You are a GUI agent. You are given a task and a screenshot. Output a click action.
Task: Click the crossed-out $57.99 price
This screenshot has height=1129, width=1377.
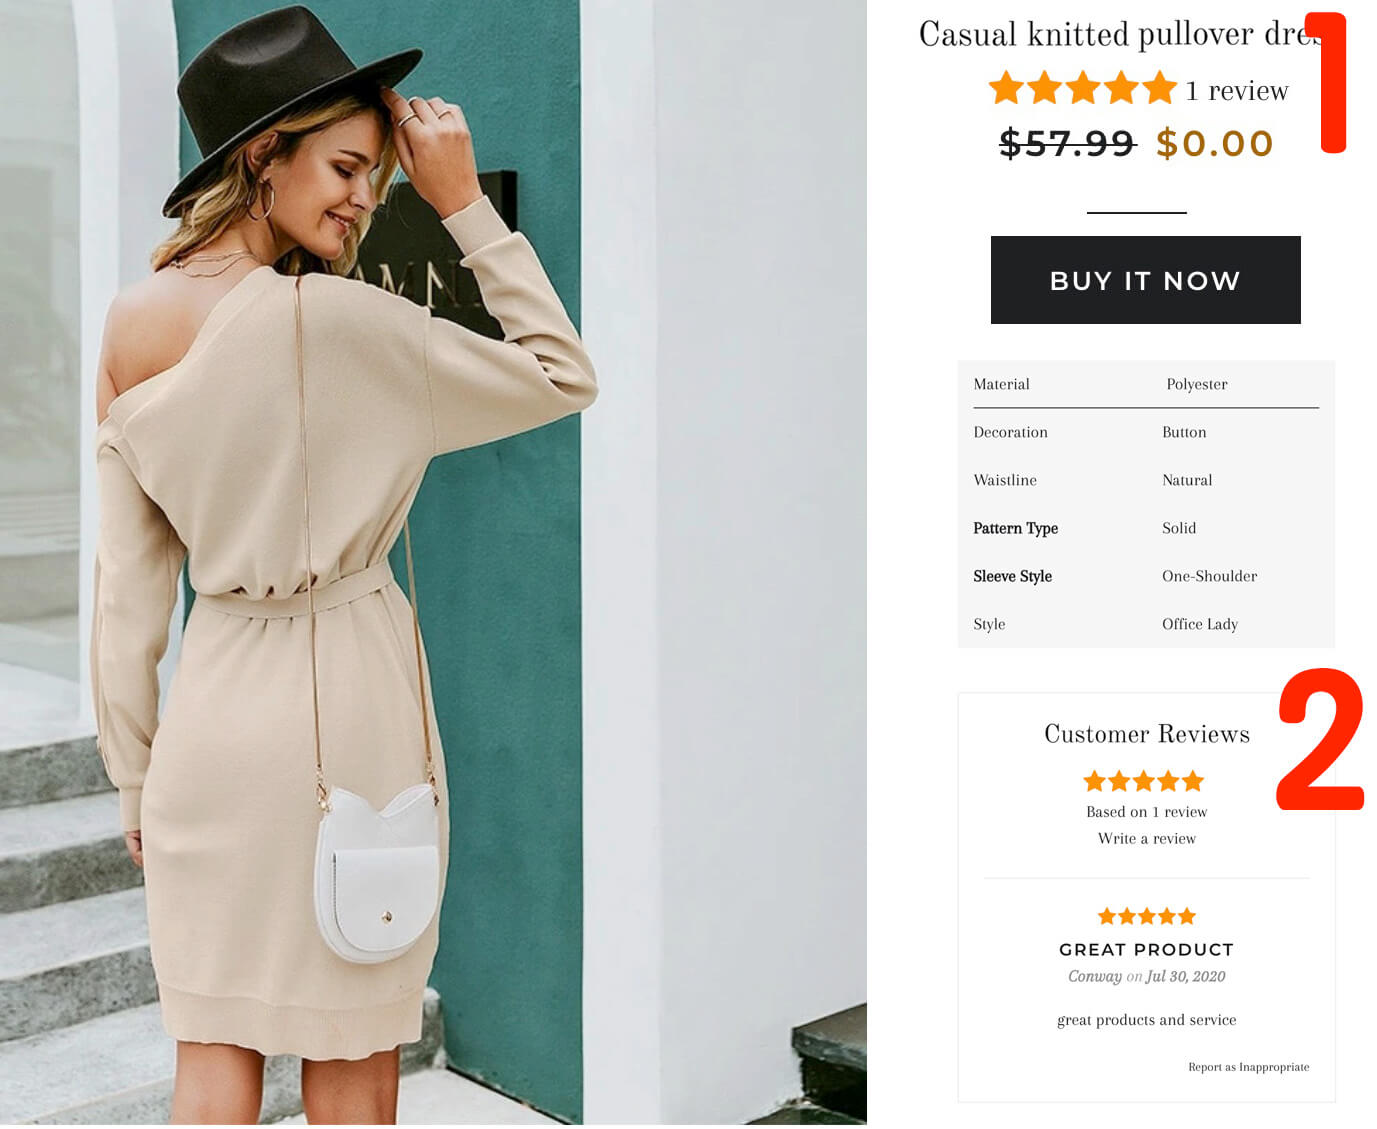point(1067,144)
